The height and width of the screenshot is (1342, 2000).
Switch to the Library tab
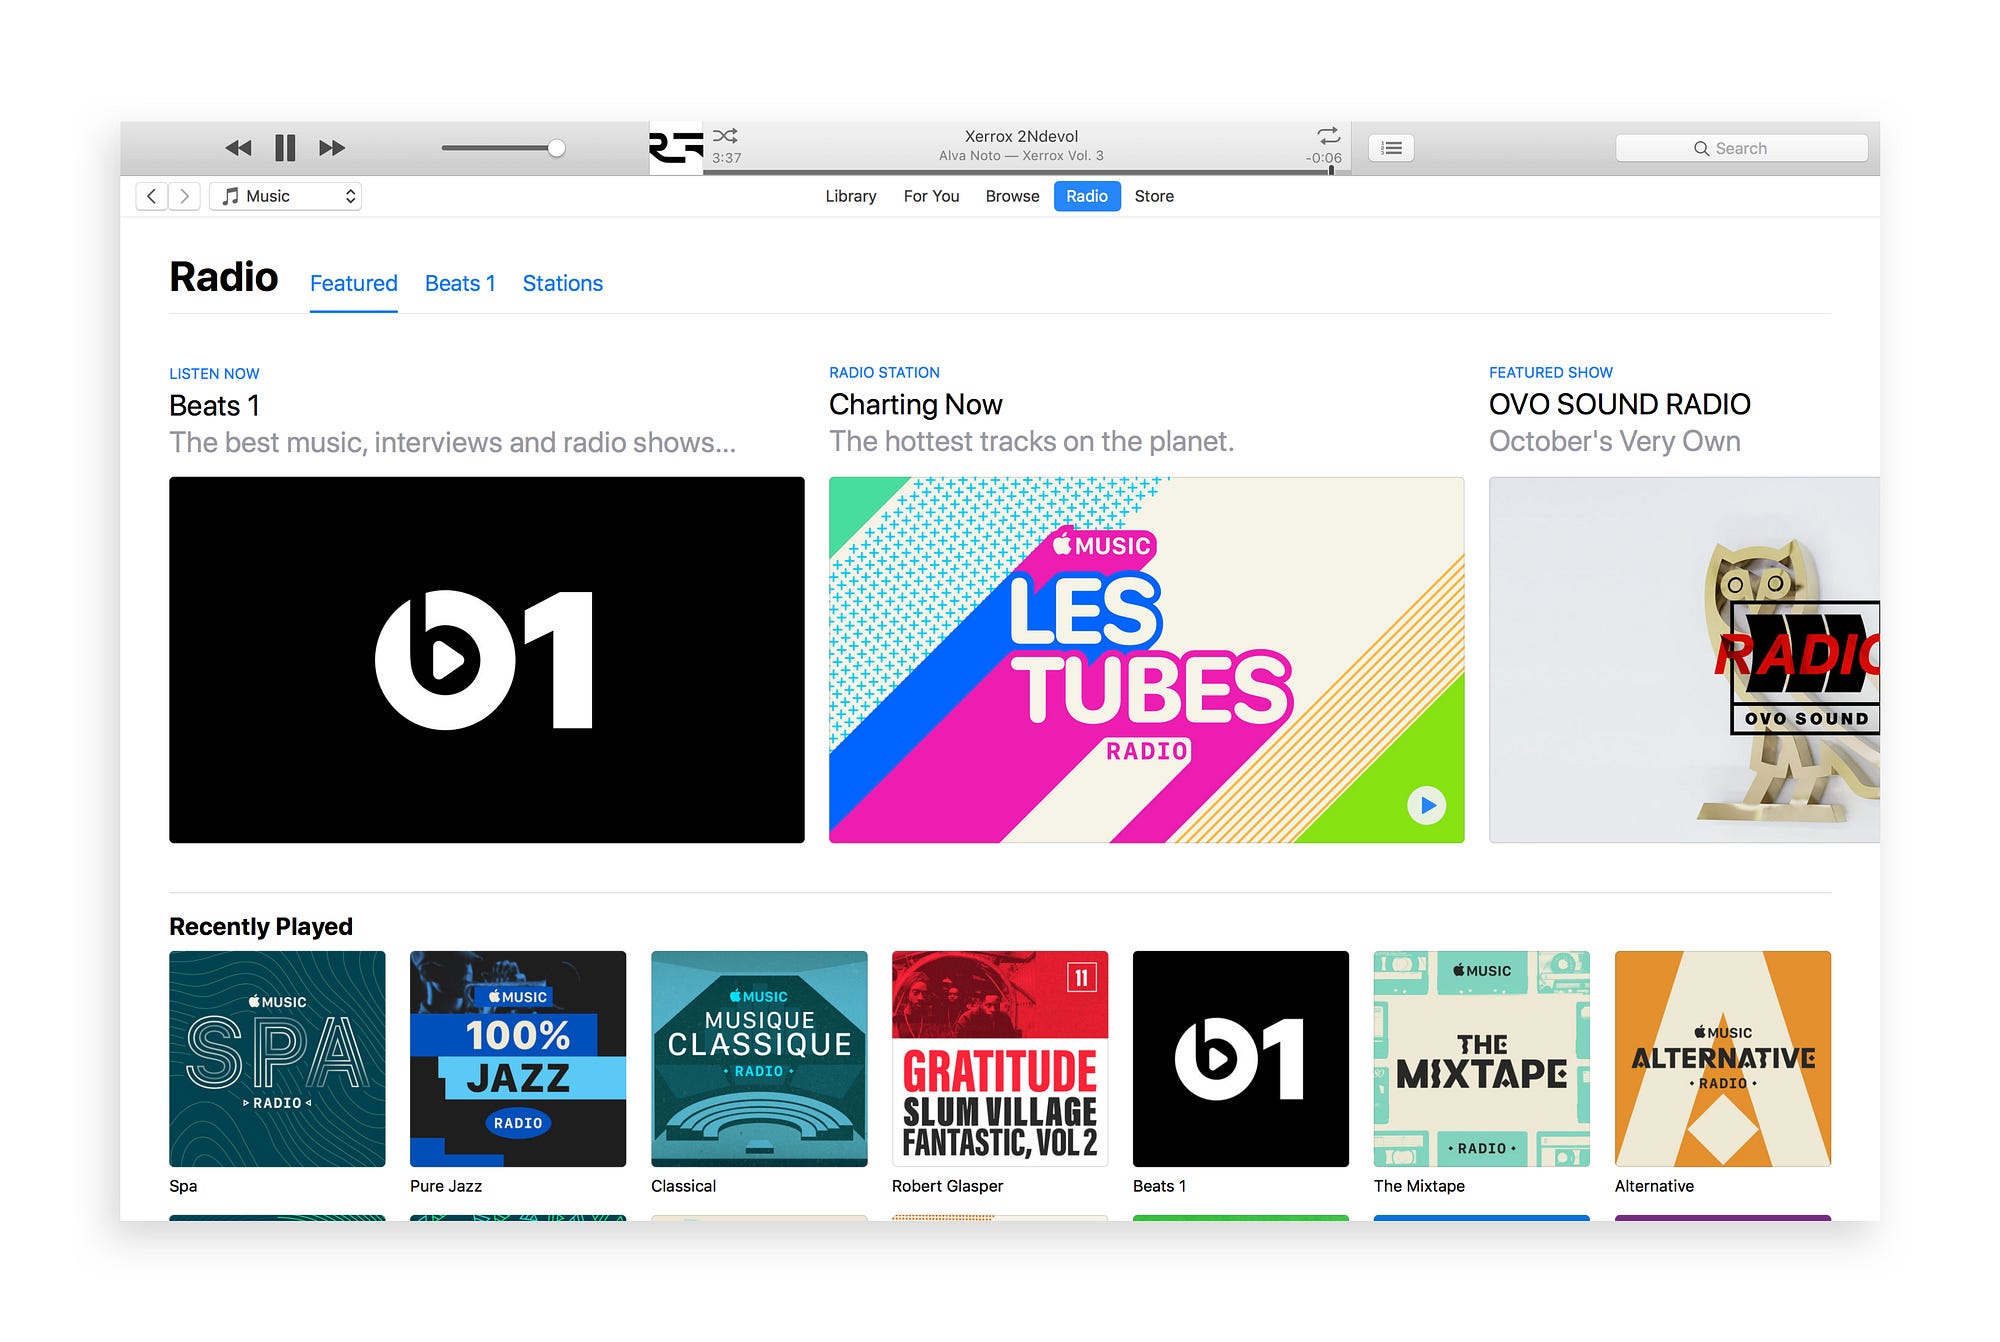coord(851,196)
